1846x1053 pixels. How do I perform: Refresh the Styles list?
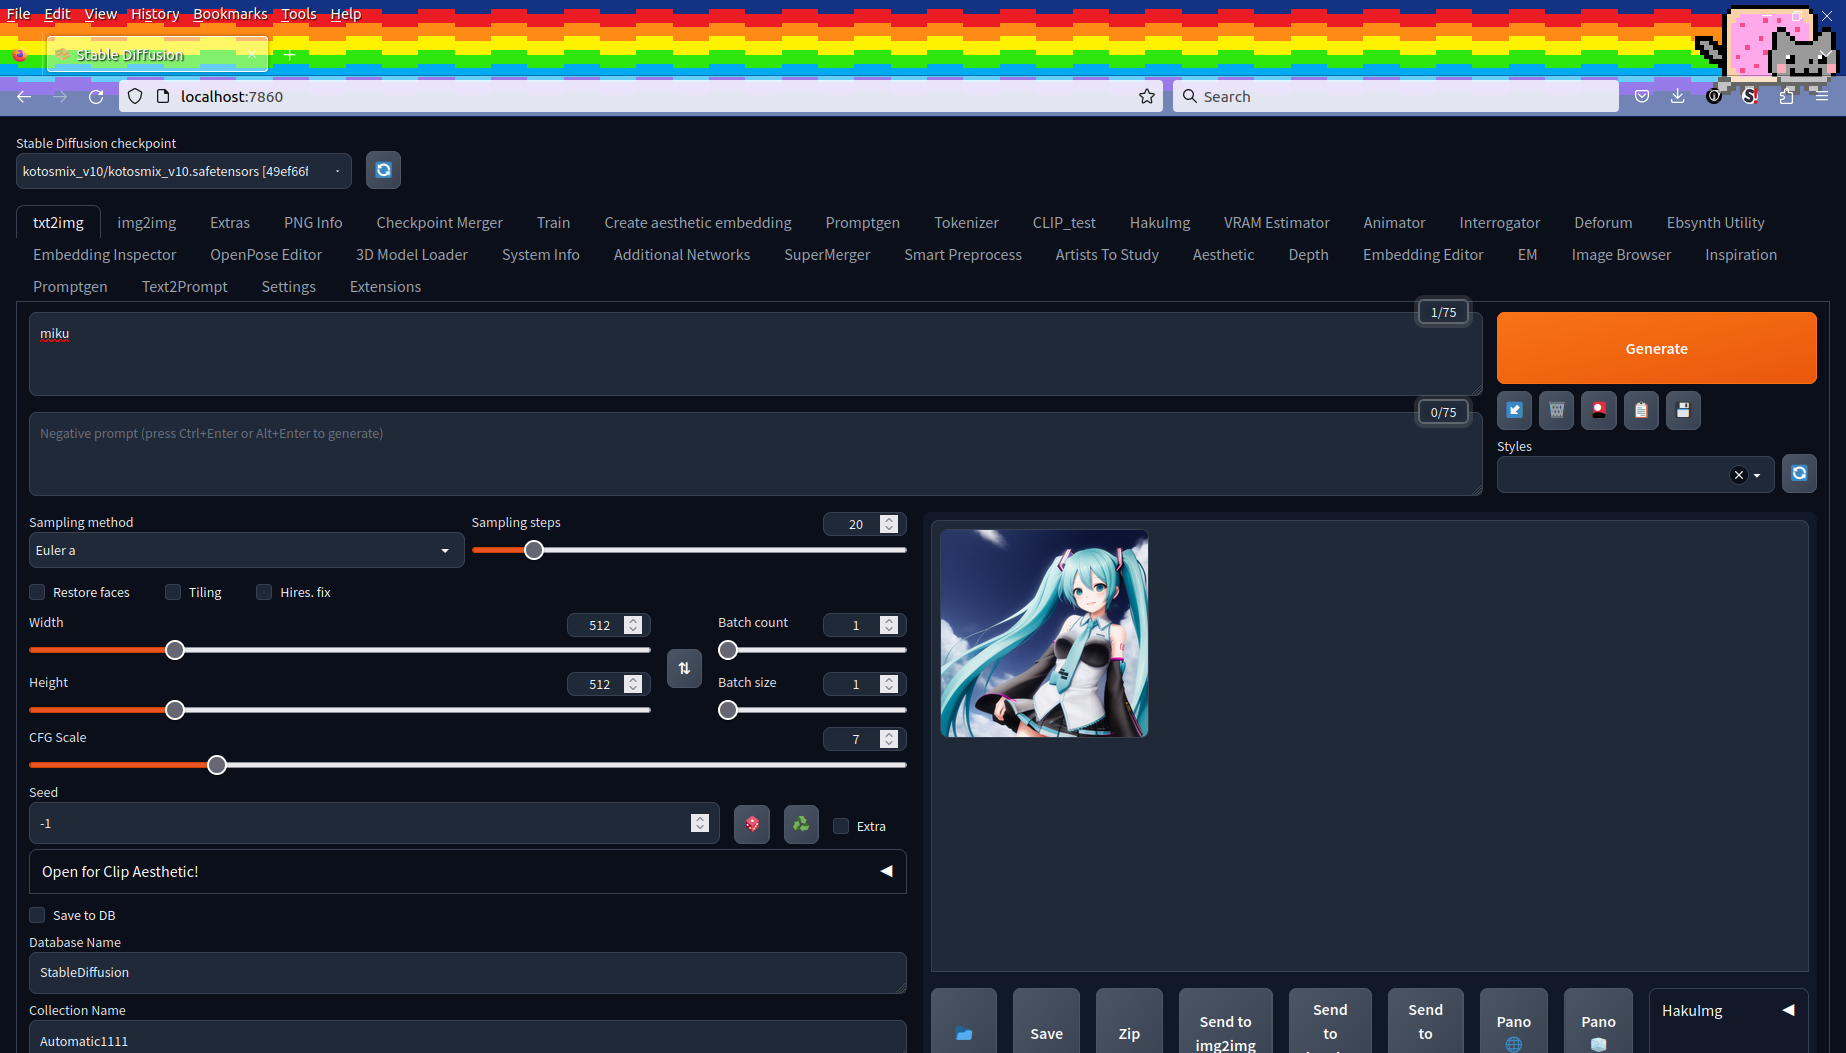1799,473
